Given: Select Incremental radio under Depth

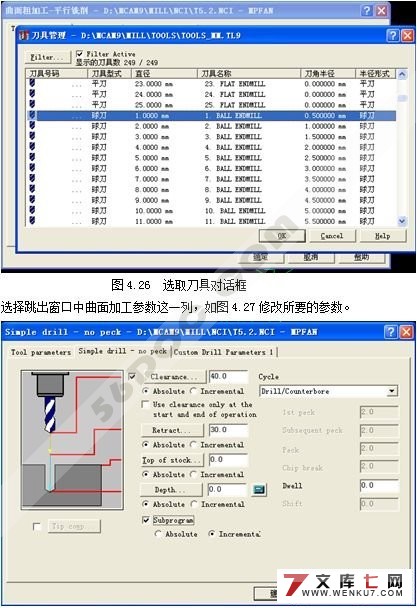Looking at the screenshot, I should tap(194, 504).
